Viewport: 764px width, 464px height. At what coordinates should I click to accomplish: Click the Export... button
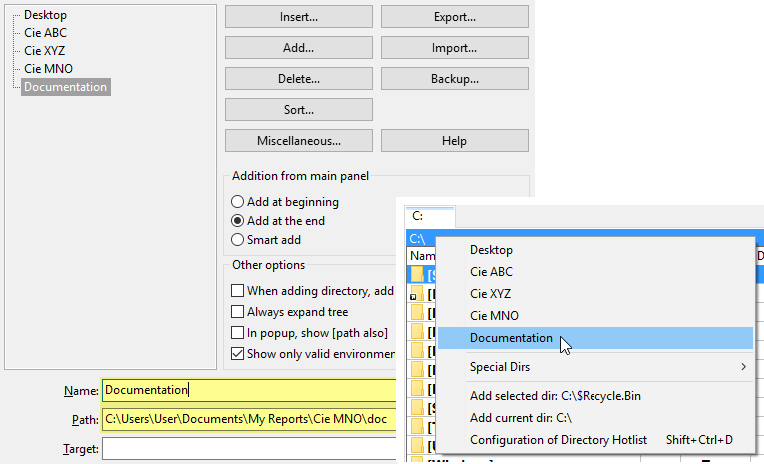click(x=454, y=17)
